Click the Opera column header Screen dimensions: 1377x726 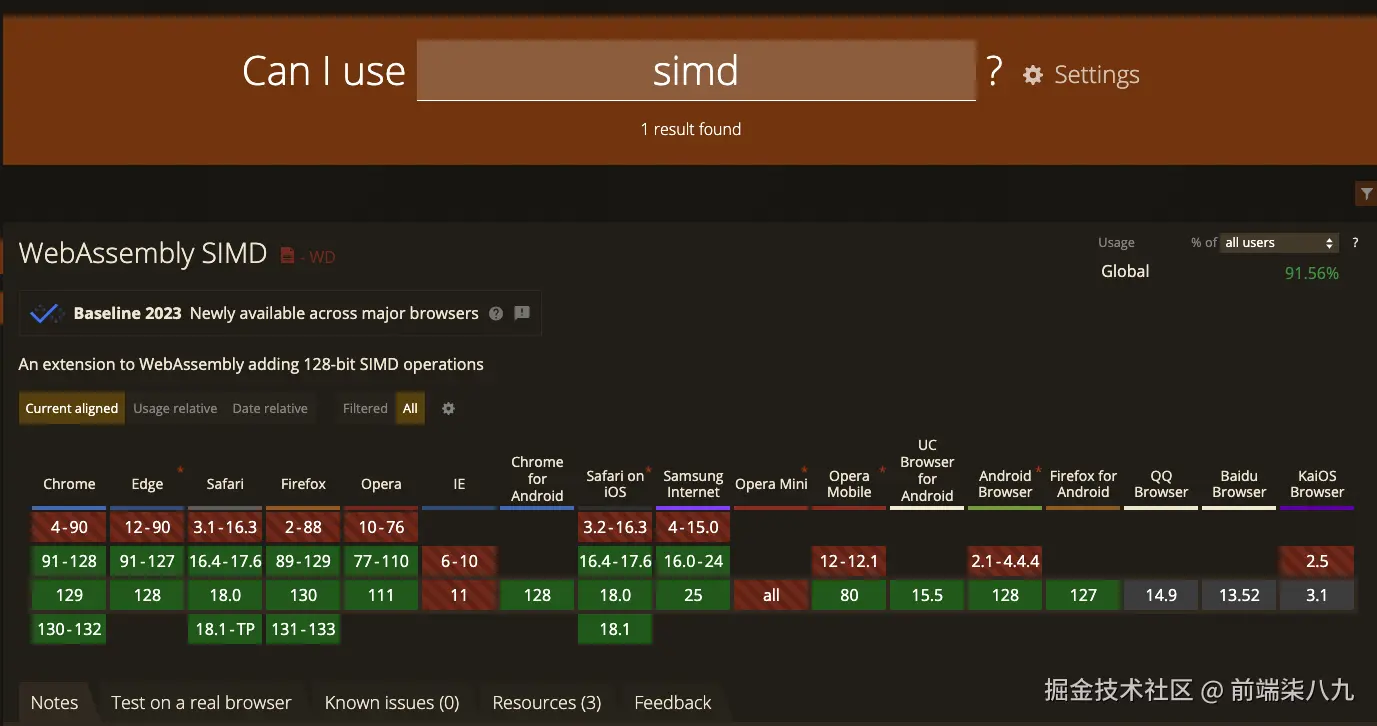(x=381, y=484)
